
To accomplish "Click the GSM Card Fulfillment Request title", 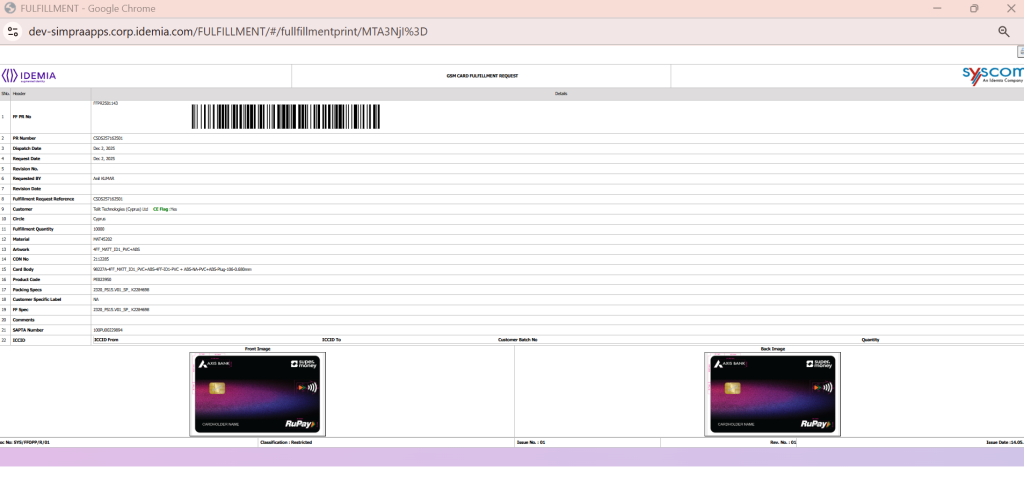I will click(481, 76).
